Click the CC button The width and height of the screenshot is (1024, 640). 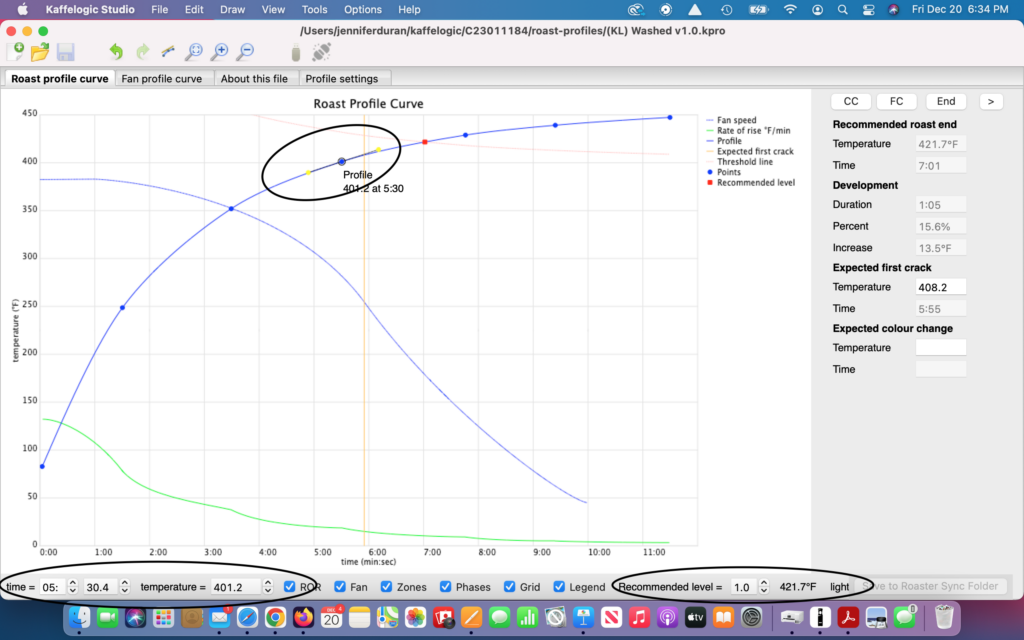tap(851, 101)
